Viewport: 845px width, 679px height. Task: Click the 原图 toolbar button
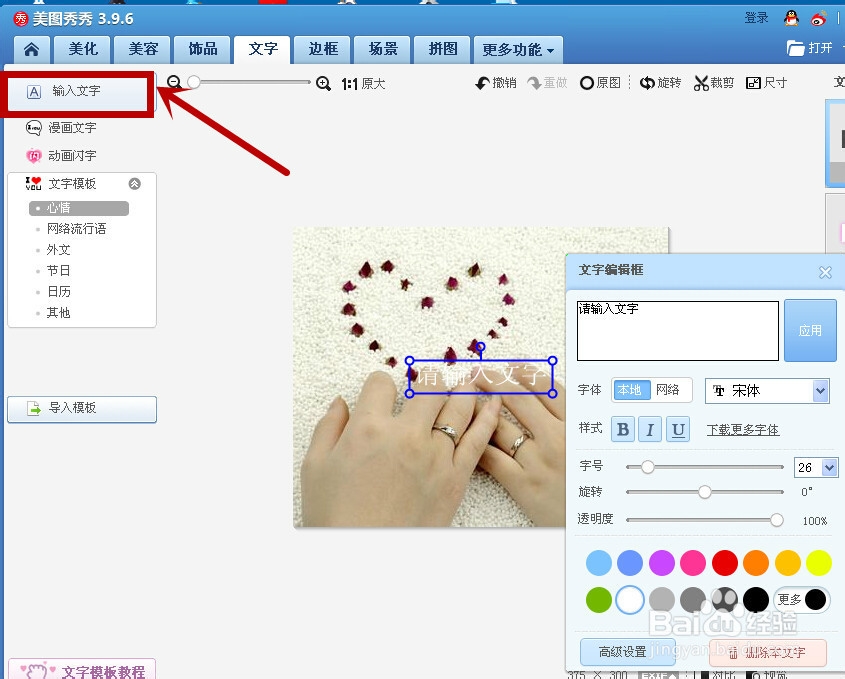(600, 83)
